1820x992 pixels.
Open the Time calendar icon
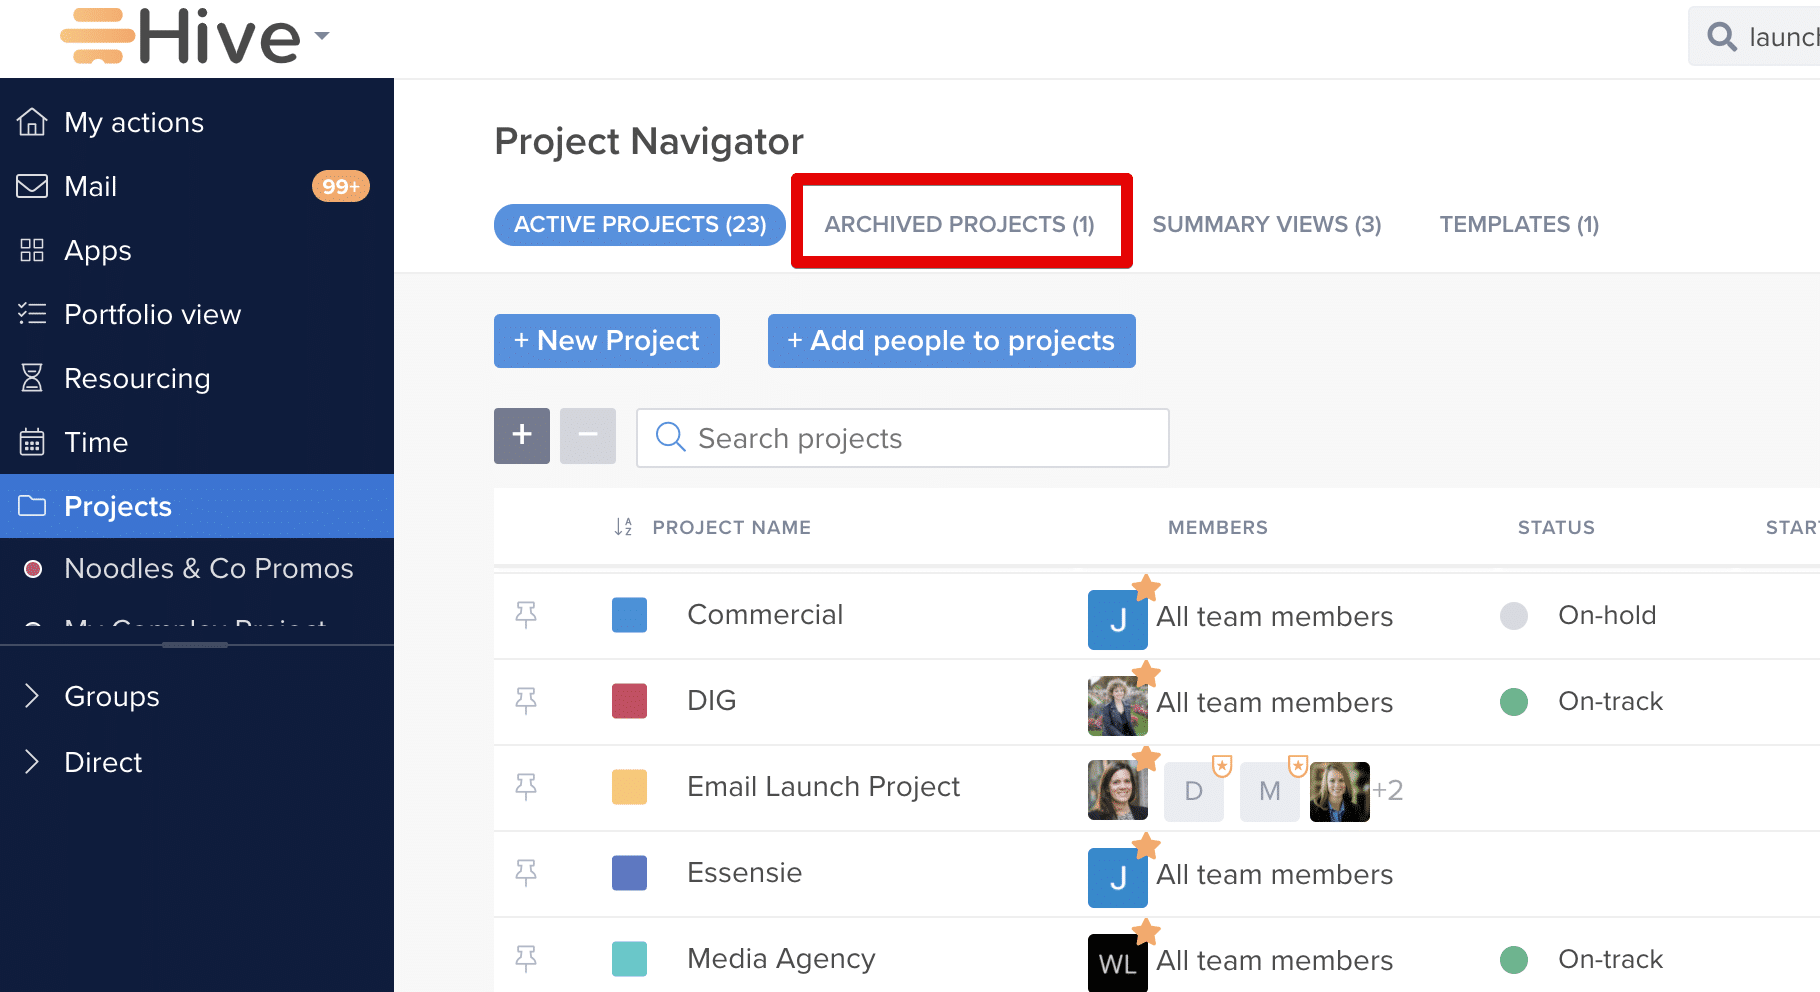click(x=32, y=442)
